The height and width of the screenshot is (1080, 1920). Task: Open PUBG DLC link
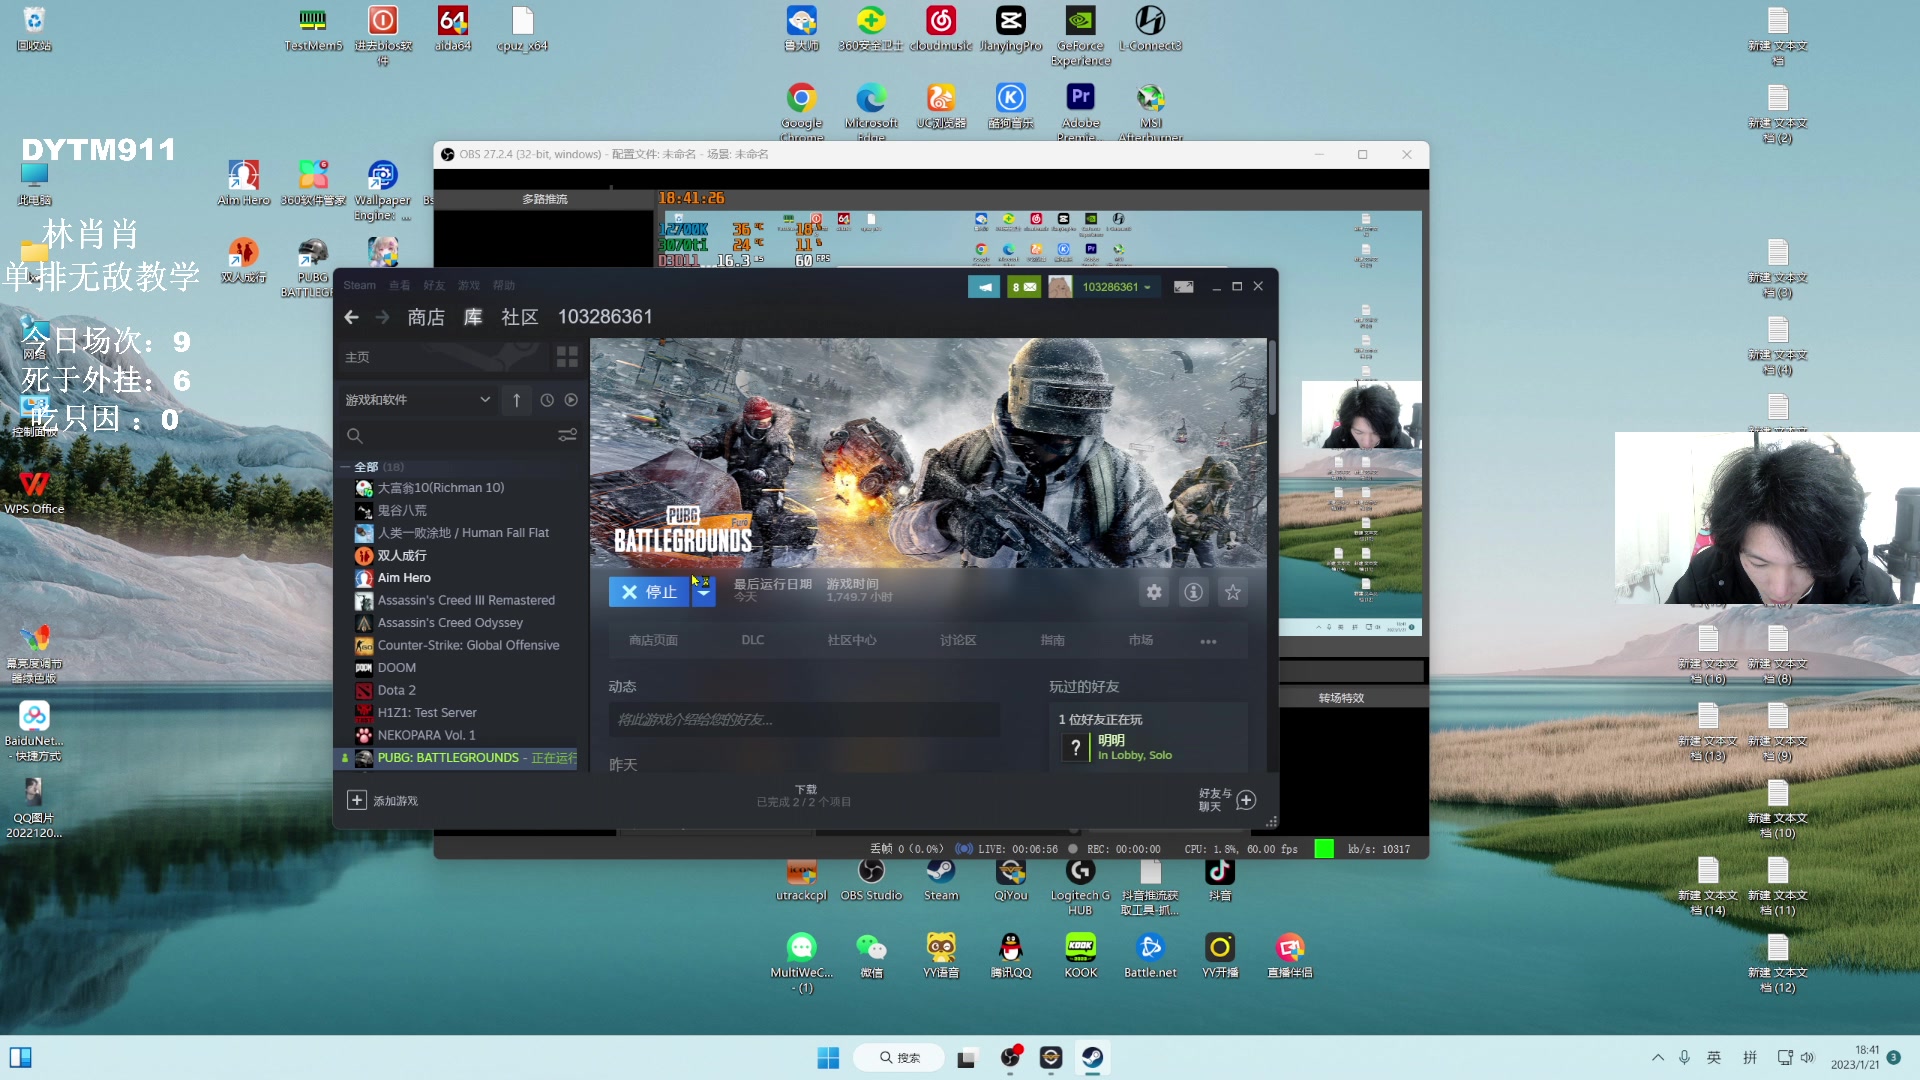pos(753,640)
